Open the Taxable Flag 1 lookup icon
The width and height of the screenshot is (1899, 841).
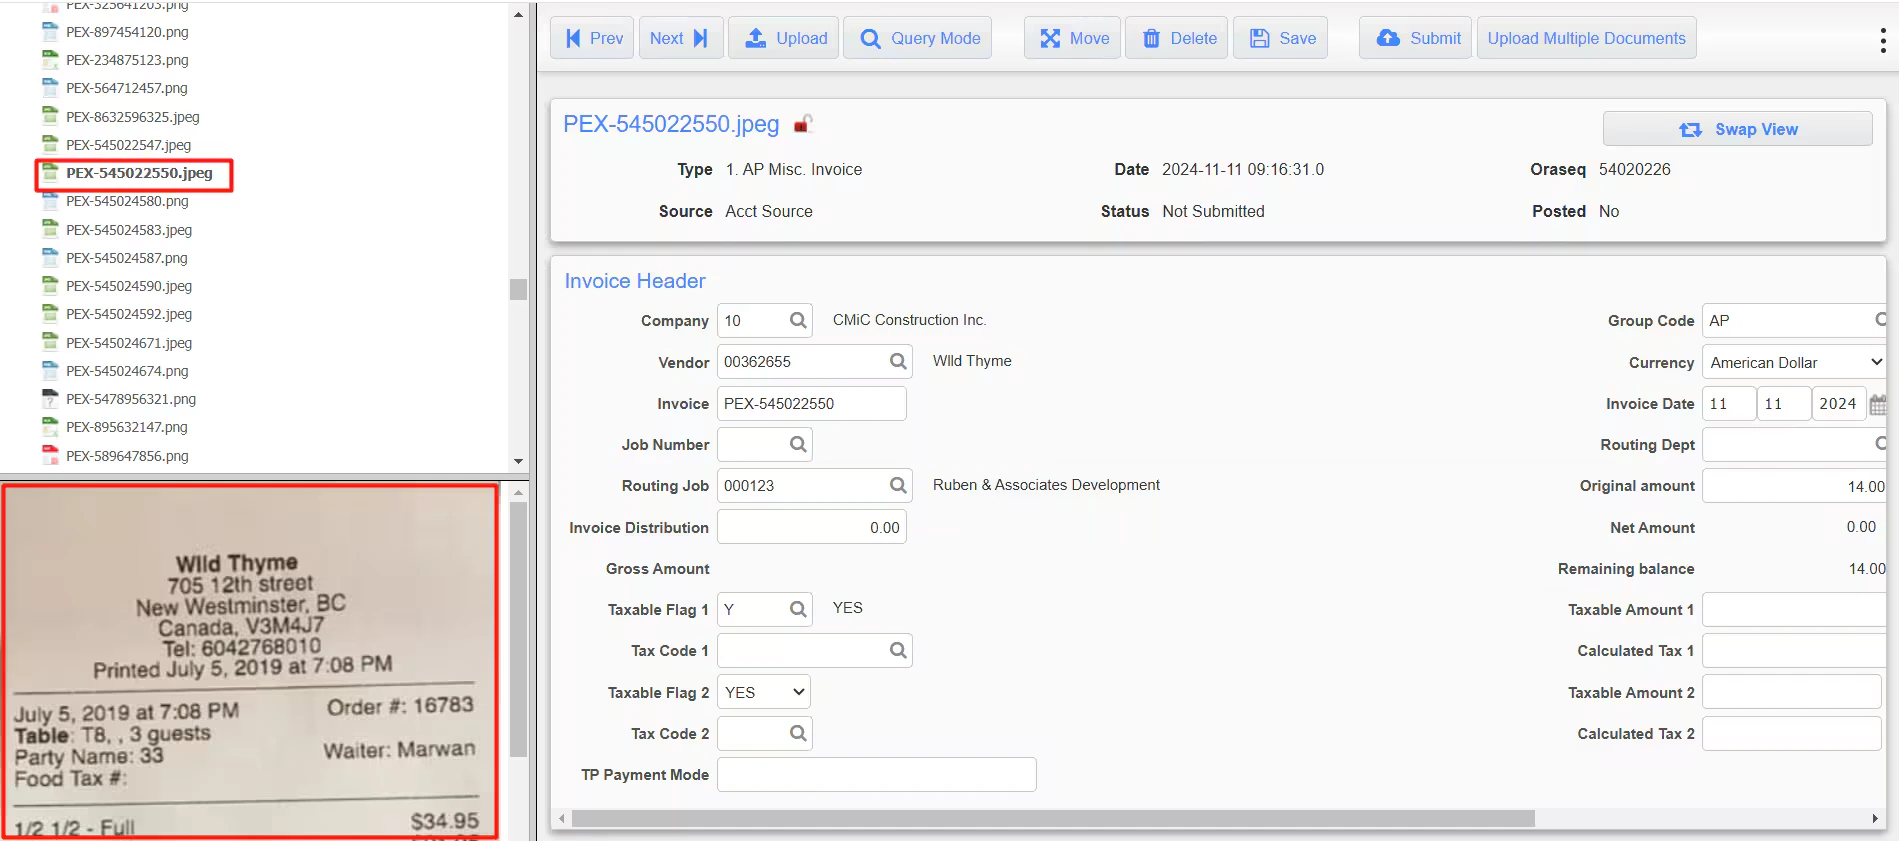[x=798, y=609]
